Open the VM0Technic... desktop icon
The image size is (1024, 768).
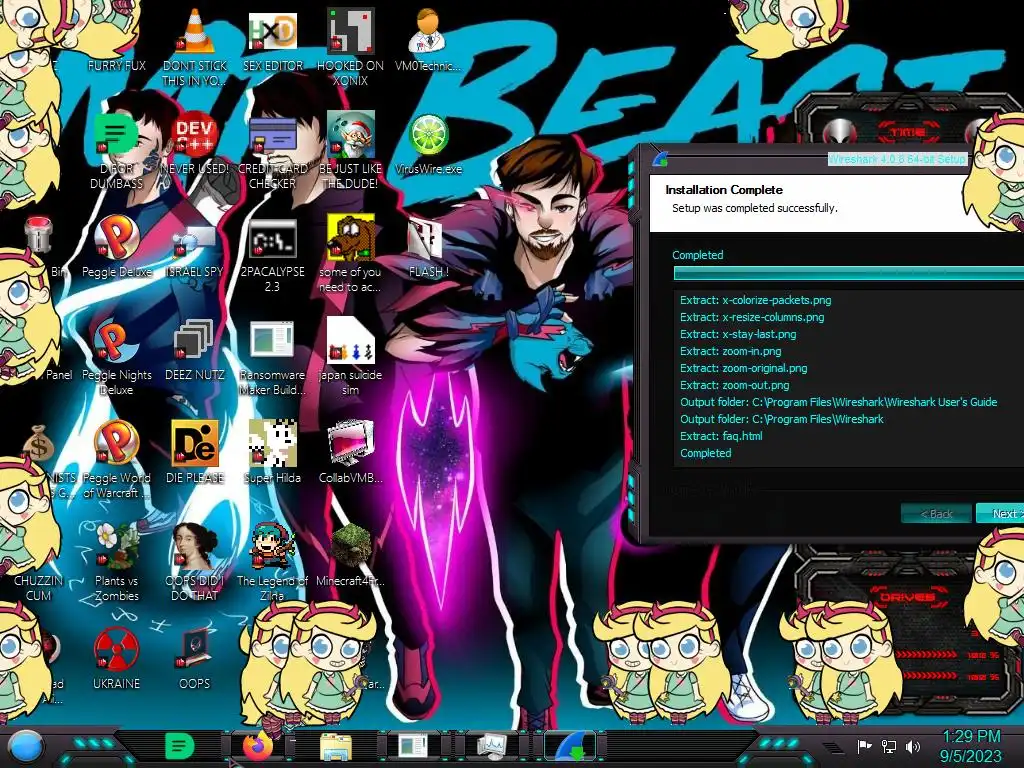click(x=427, y=31)
